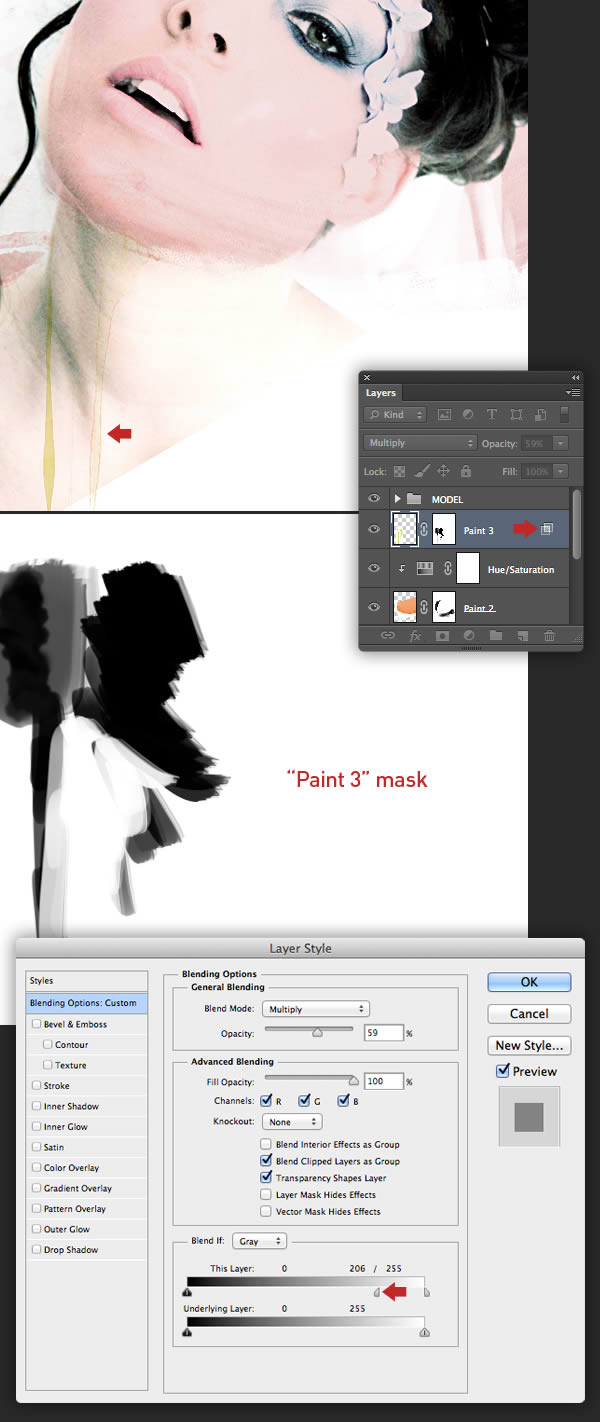Click the New Style... button

[x=529, y=1045]
